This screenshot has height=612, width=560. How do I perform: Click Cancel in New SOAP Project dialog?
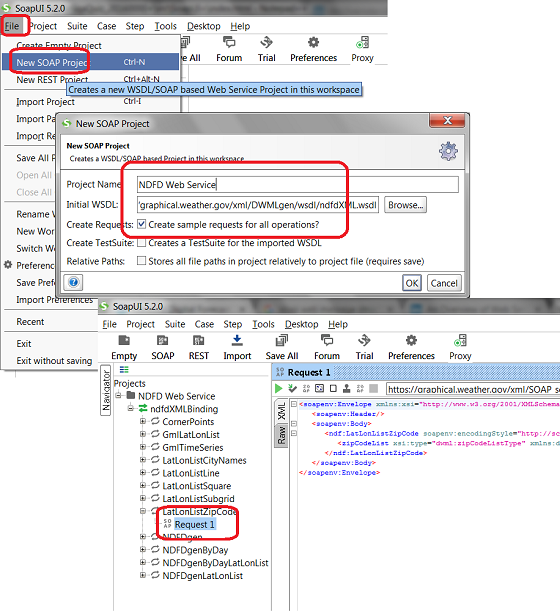tap(444, 283)
